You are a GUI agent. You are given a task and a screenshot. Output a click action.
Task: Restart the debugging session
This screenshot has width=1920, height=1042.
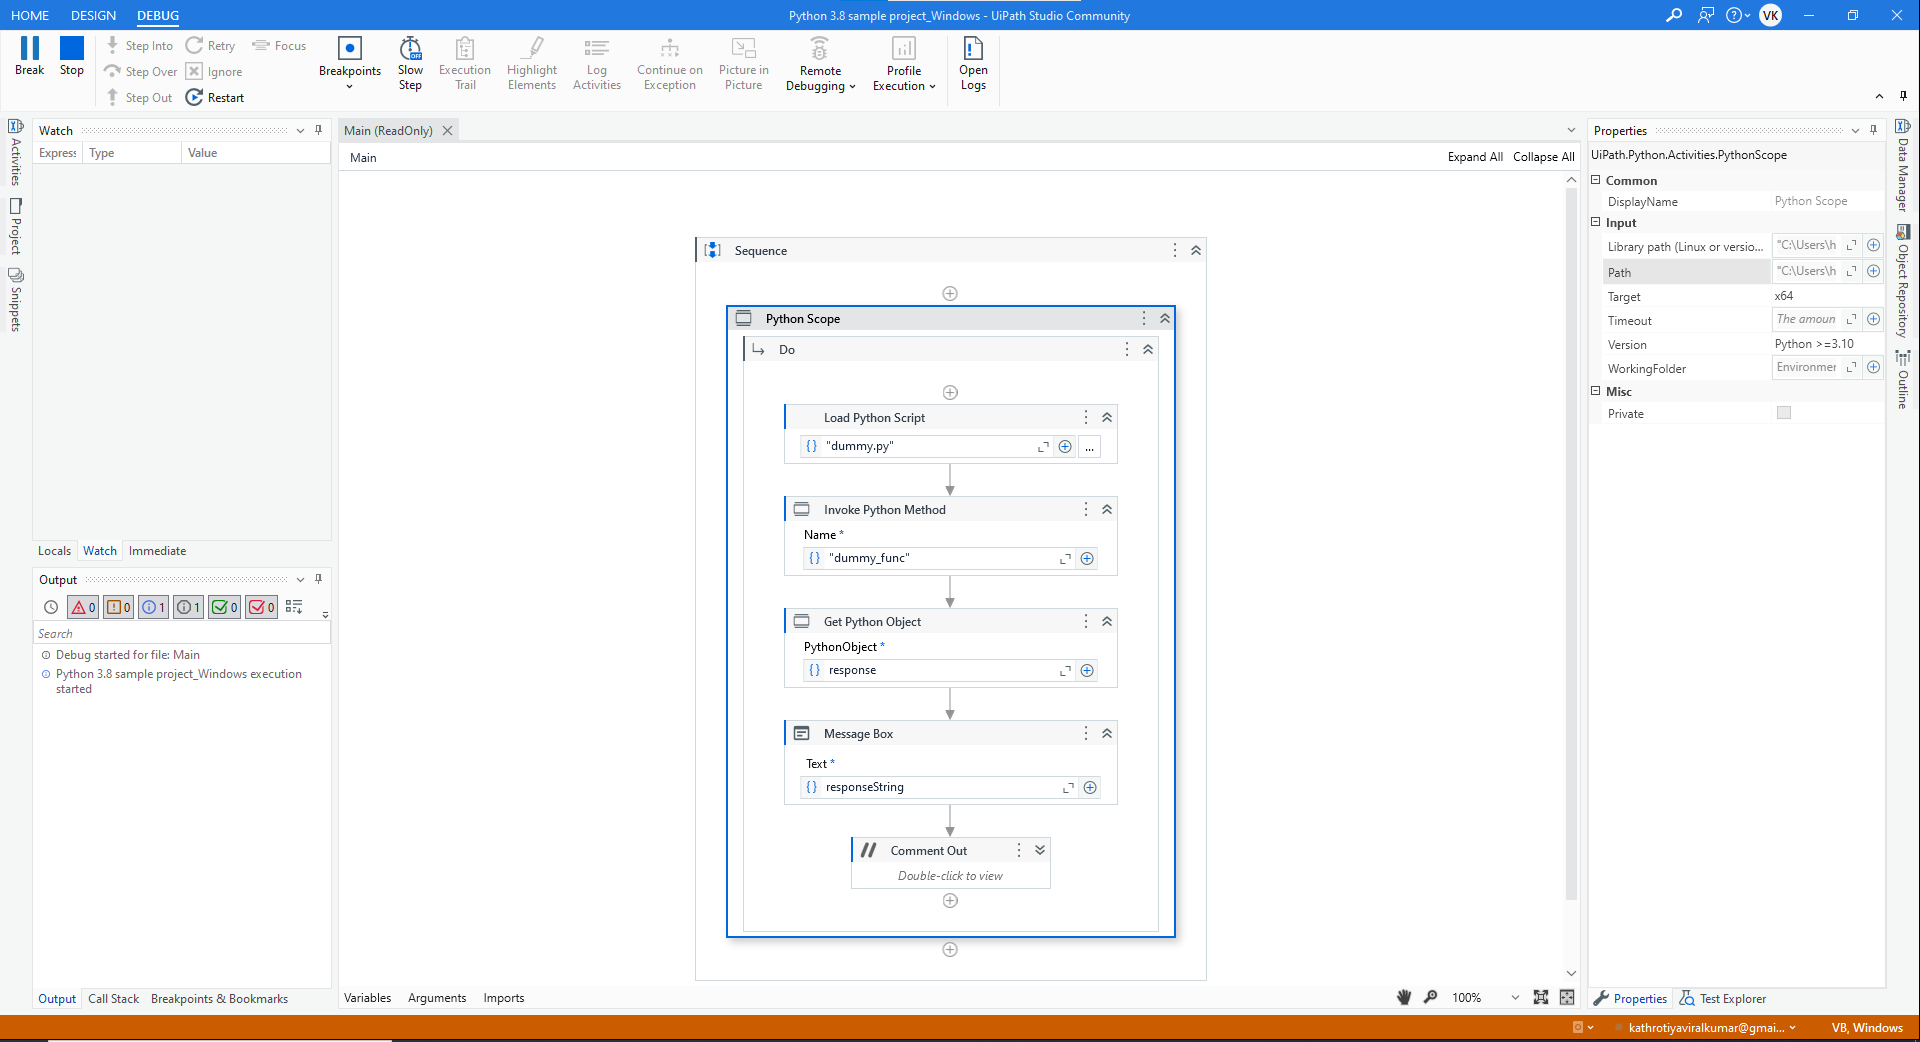coord(215,97)
